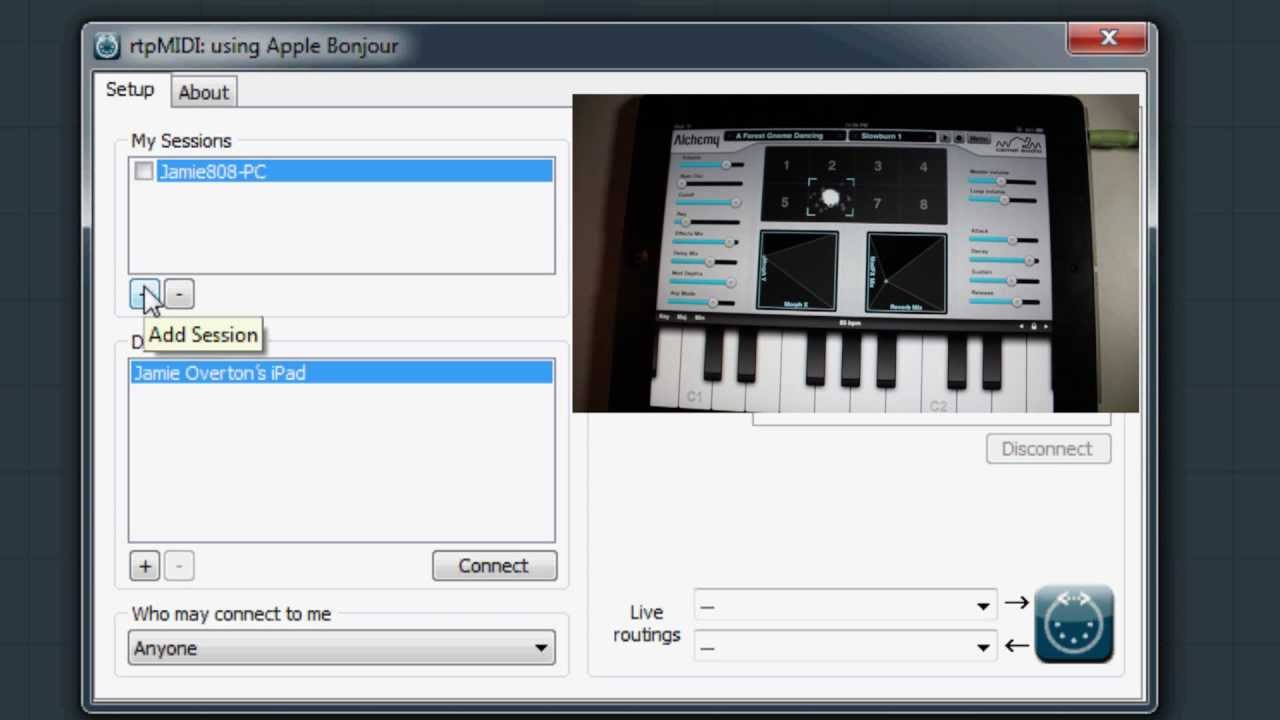Screen dimensions: 1280x720
Task: Open the outgoing Live routings dropdown
Action: pyautogui.click(x=845, y=606)
